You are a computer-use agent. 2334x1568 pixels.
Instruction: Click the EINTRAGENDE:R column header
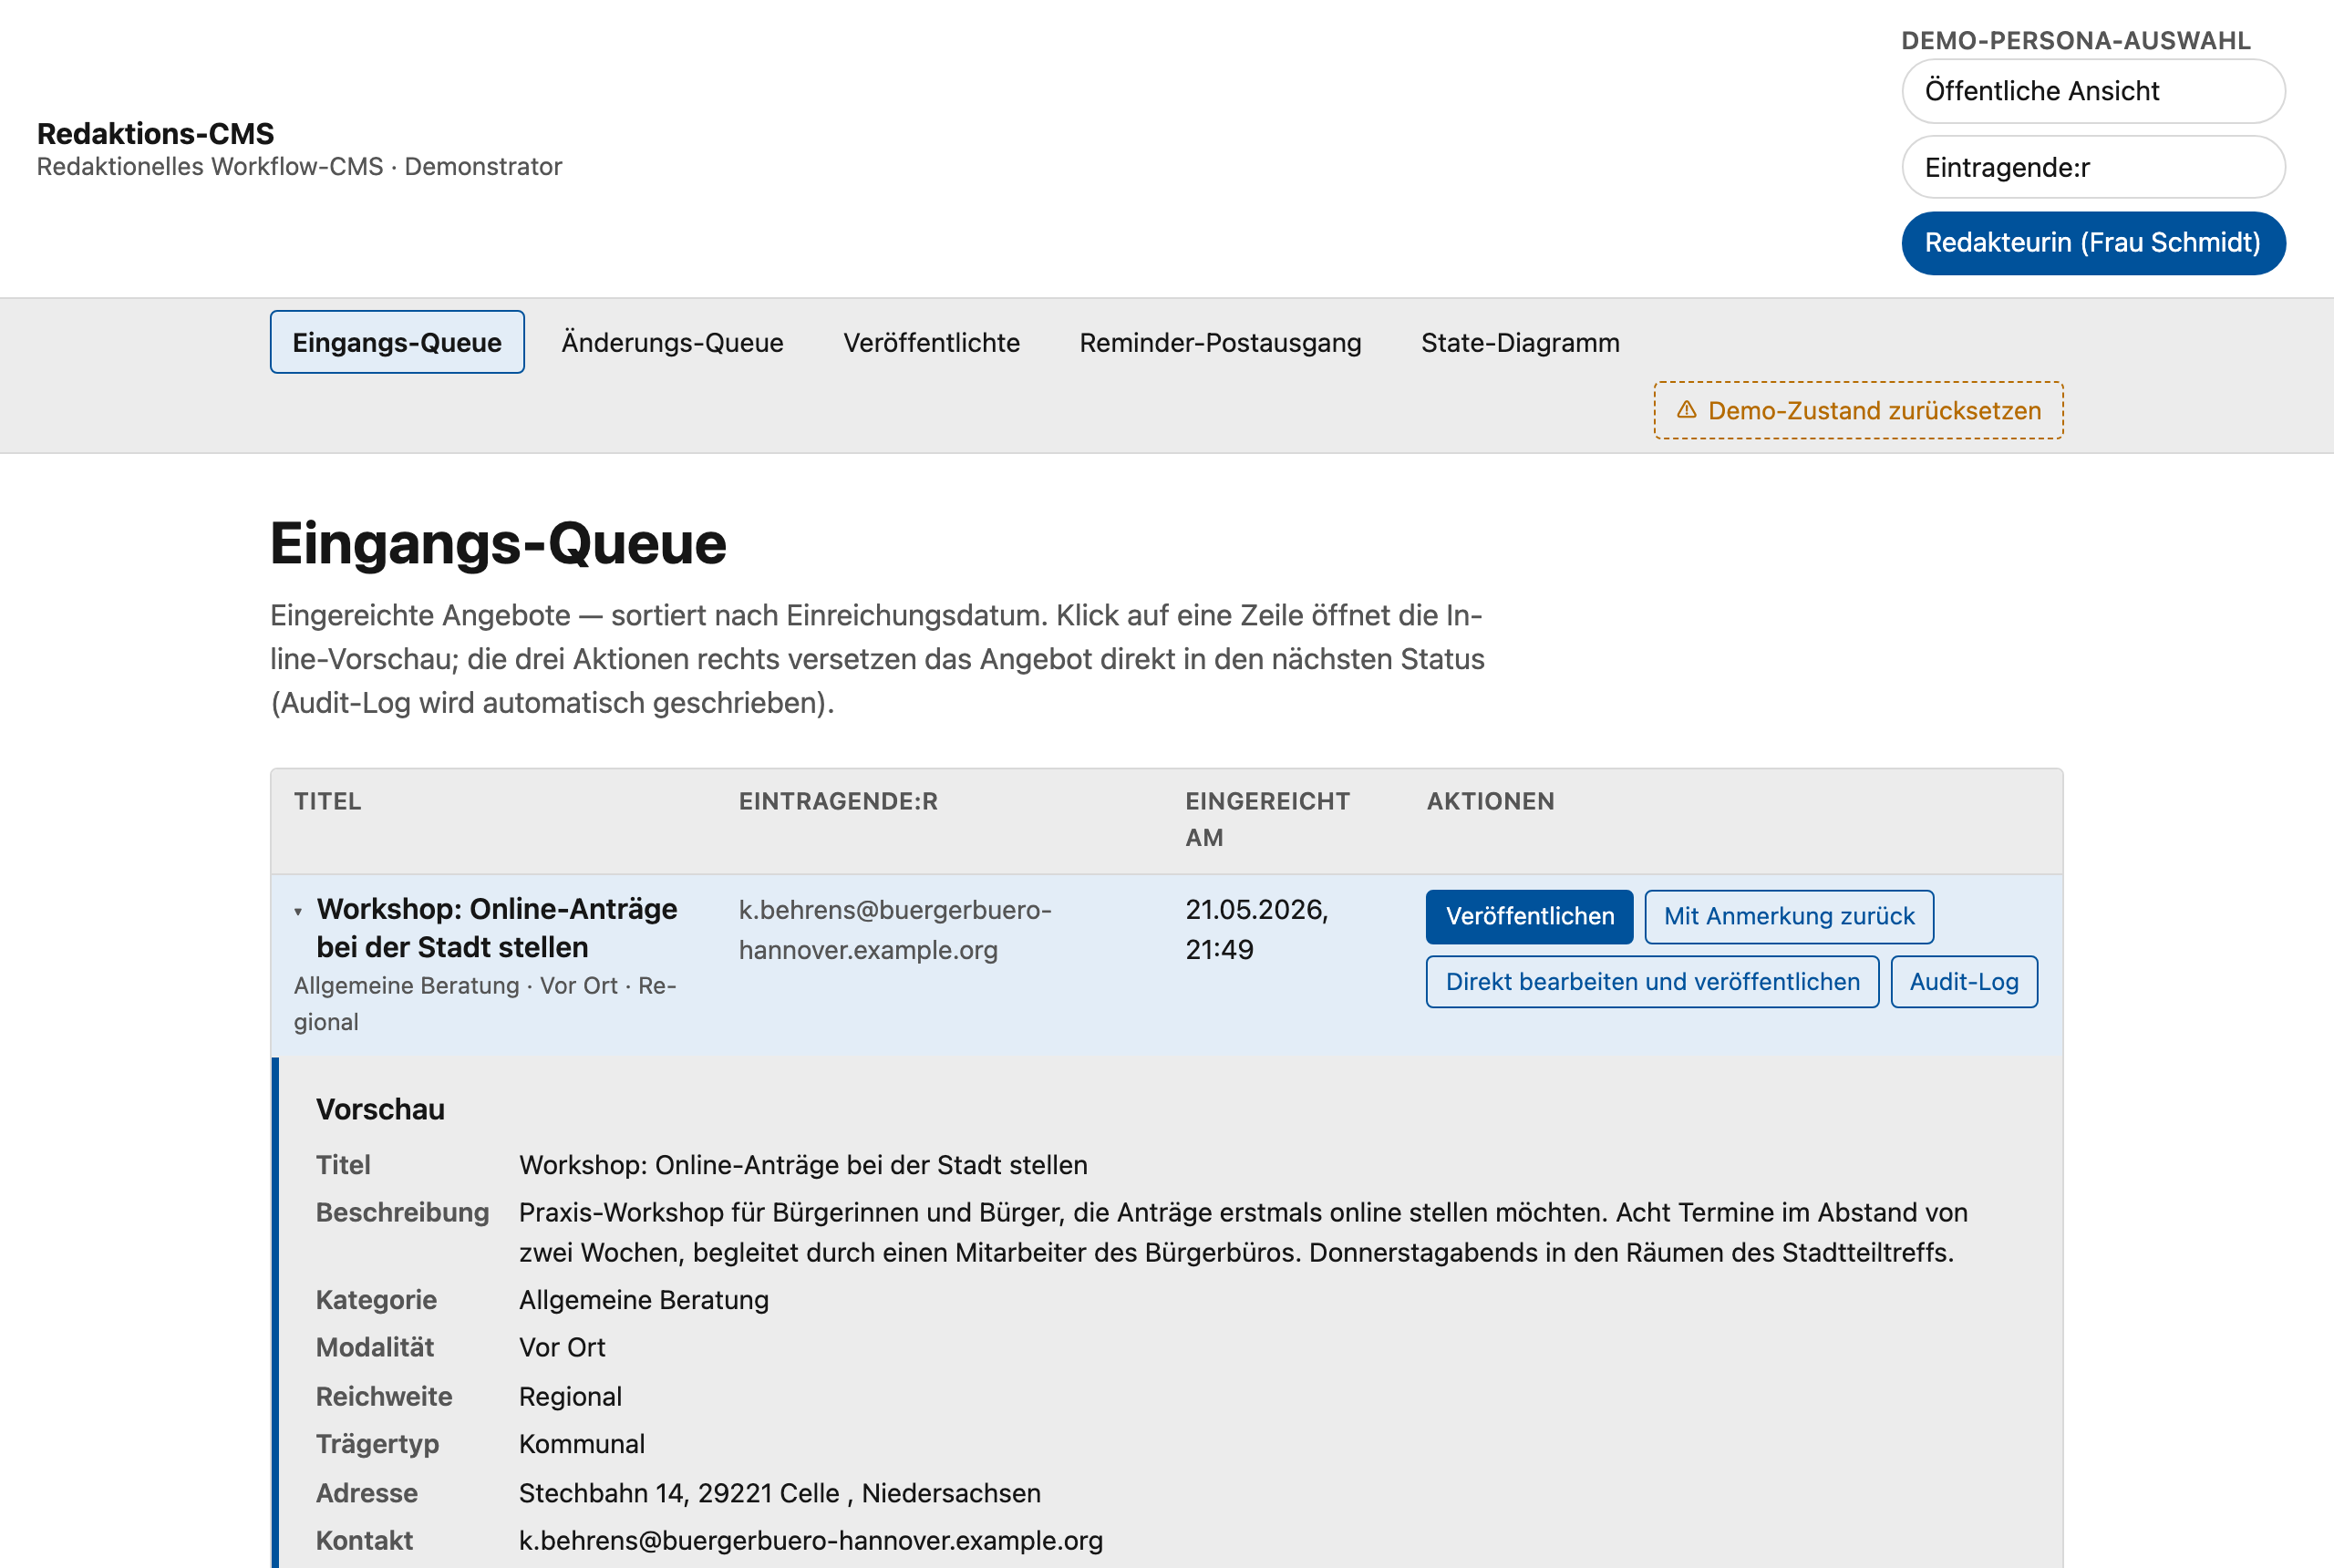click(x=838, y=801)
